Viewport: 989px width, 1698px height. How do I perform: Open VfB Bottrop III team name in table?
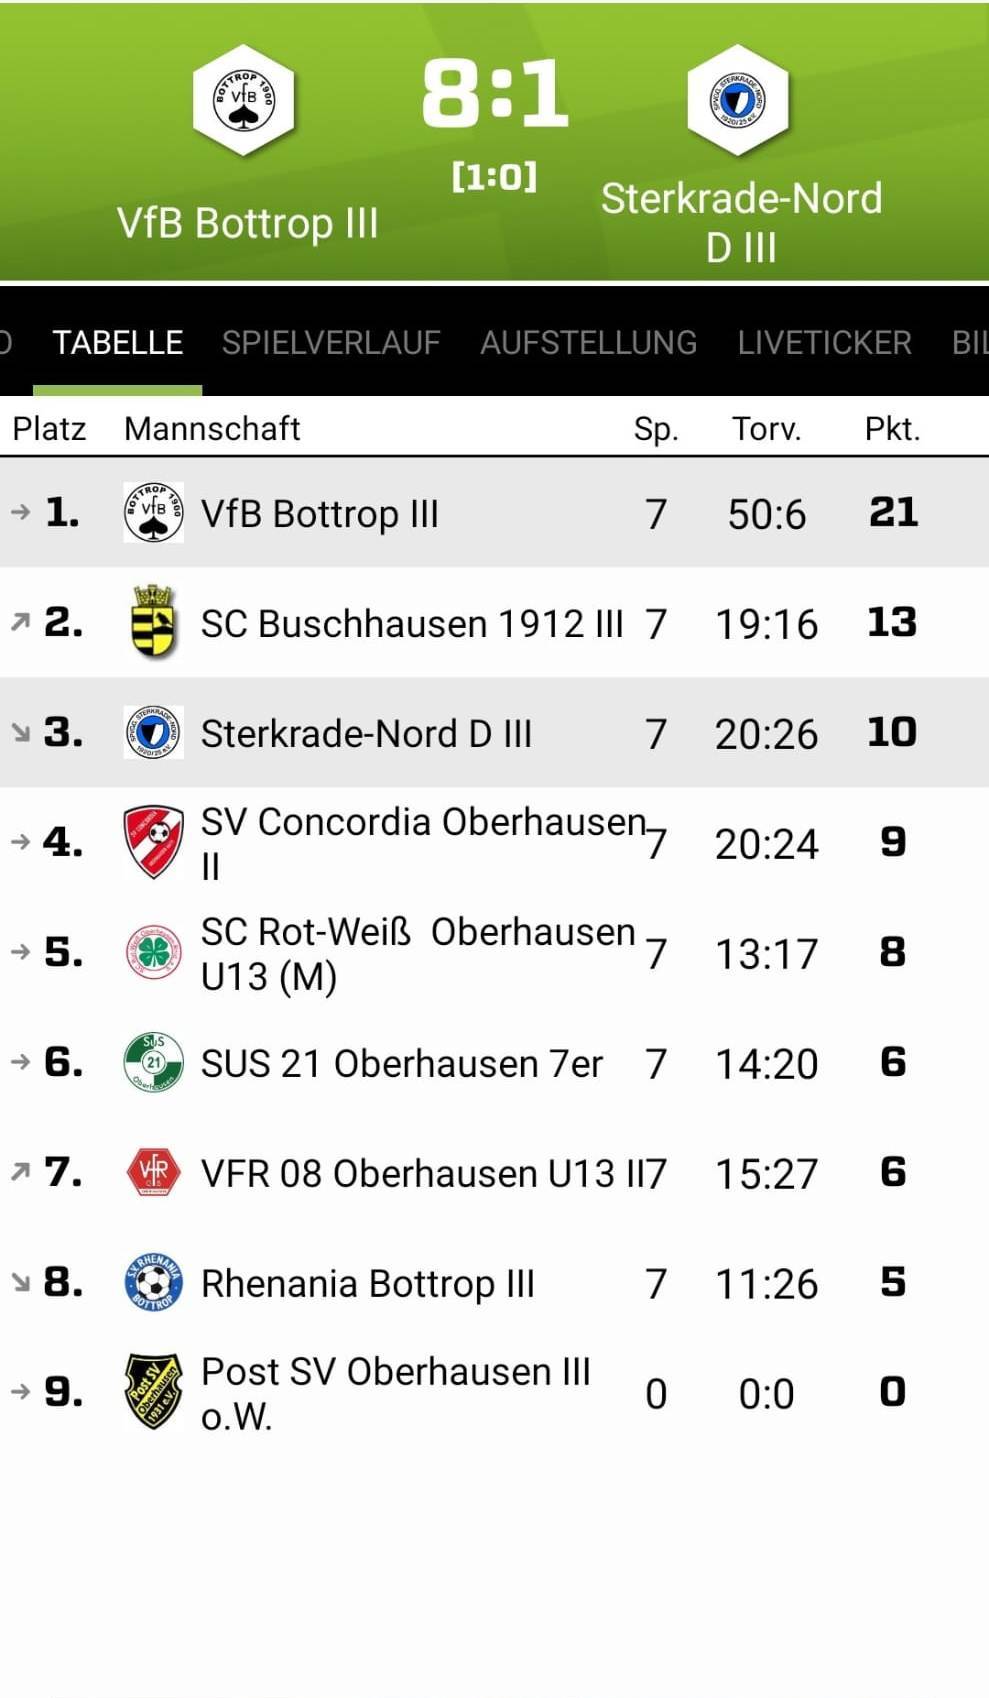click(x=320, y=514)
